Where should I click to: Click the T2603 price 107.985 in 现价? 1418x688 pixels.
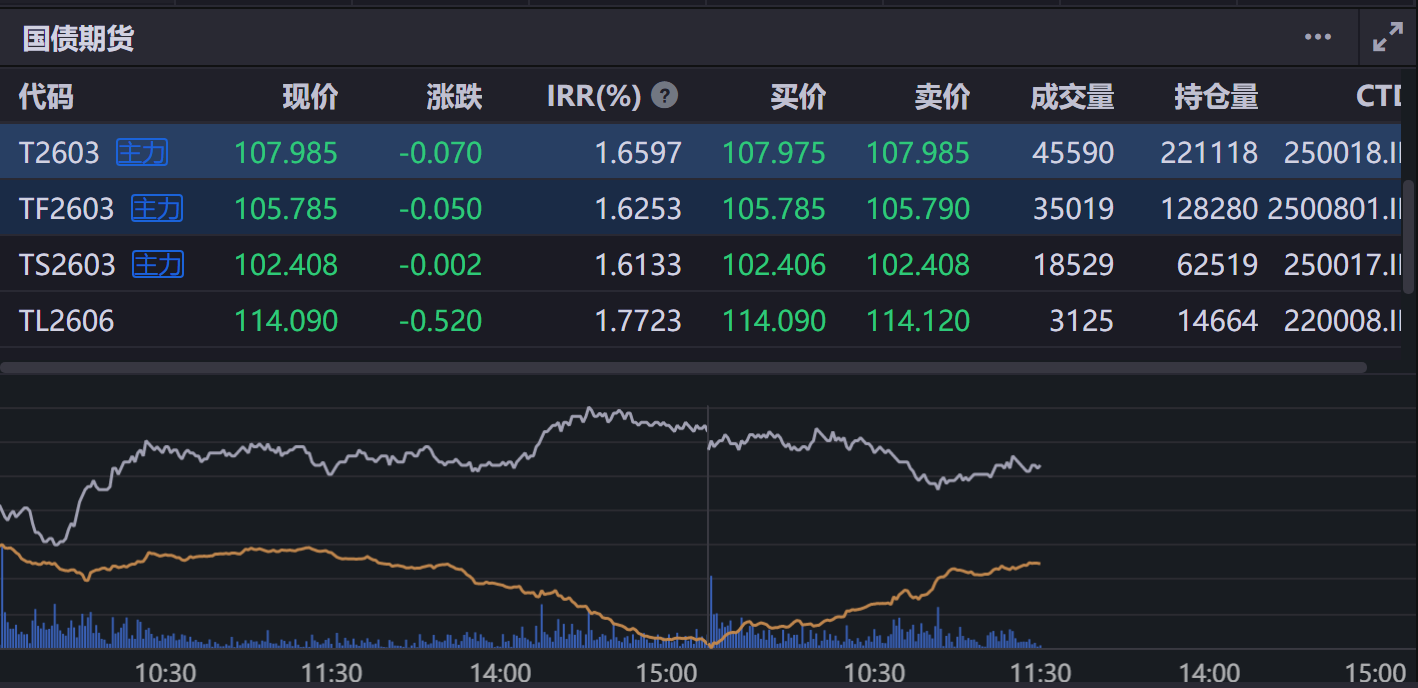pos(286,153)
